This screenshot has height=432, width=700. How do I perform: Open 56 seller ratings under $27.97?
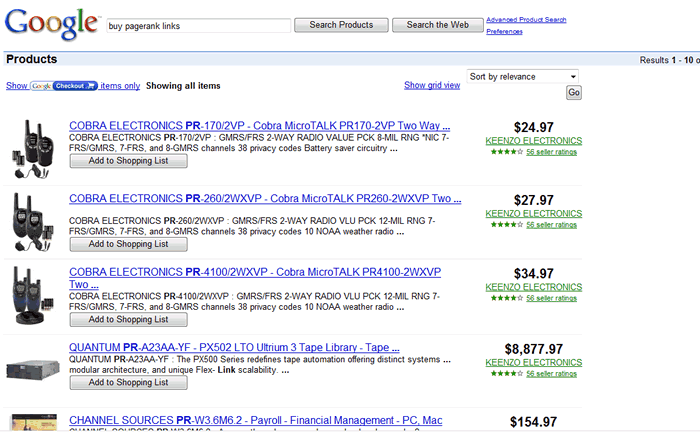tap(551, 225)
